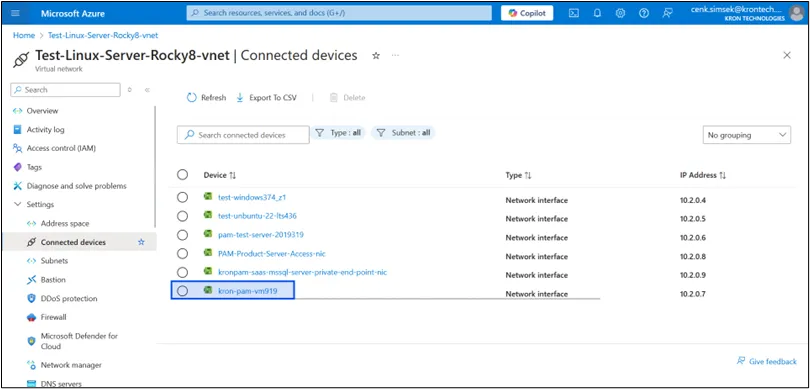Viewport: 810px width, 389px height.
Task: Open Microsoft Defender for Cloud
Action: (x=79, y=341)
